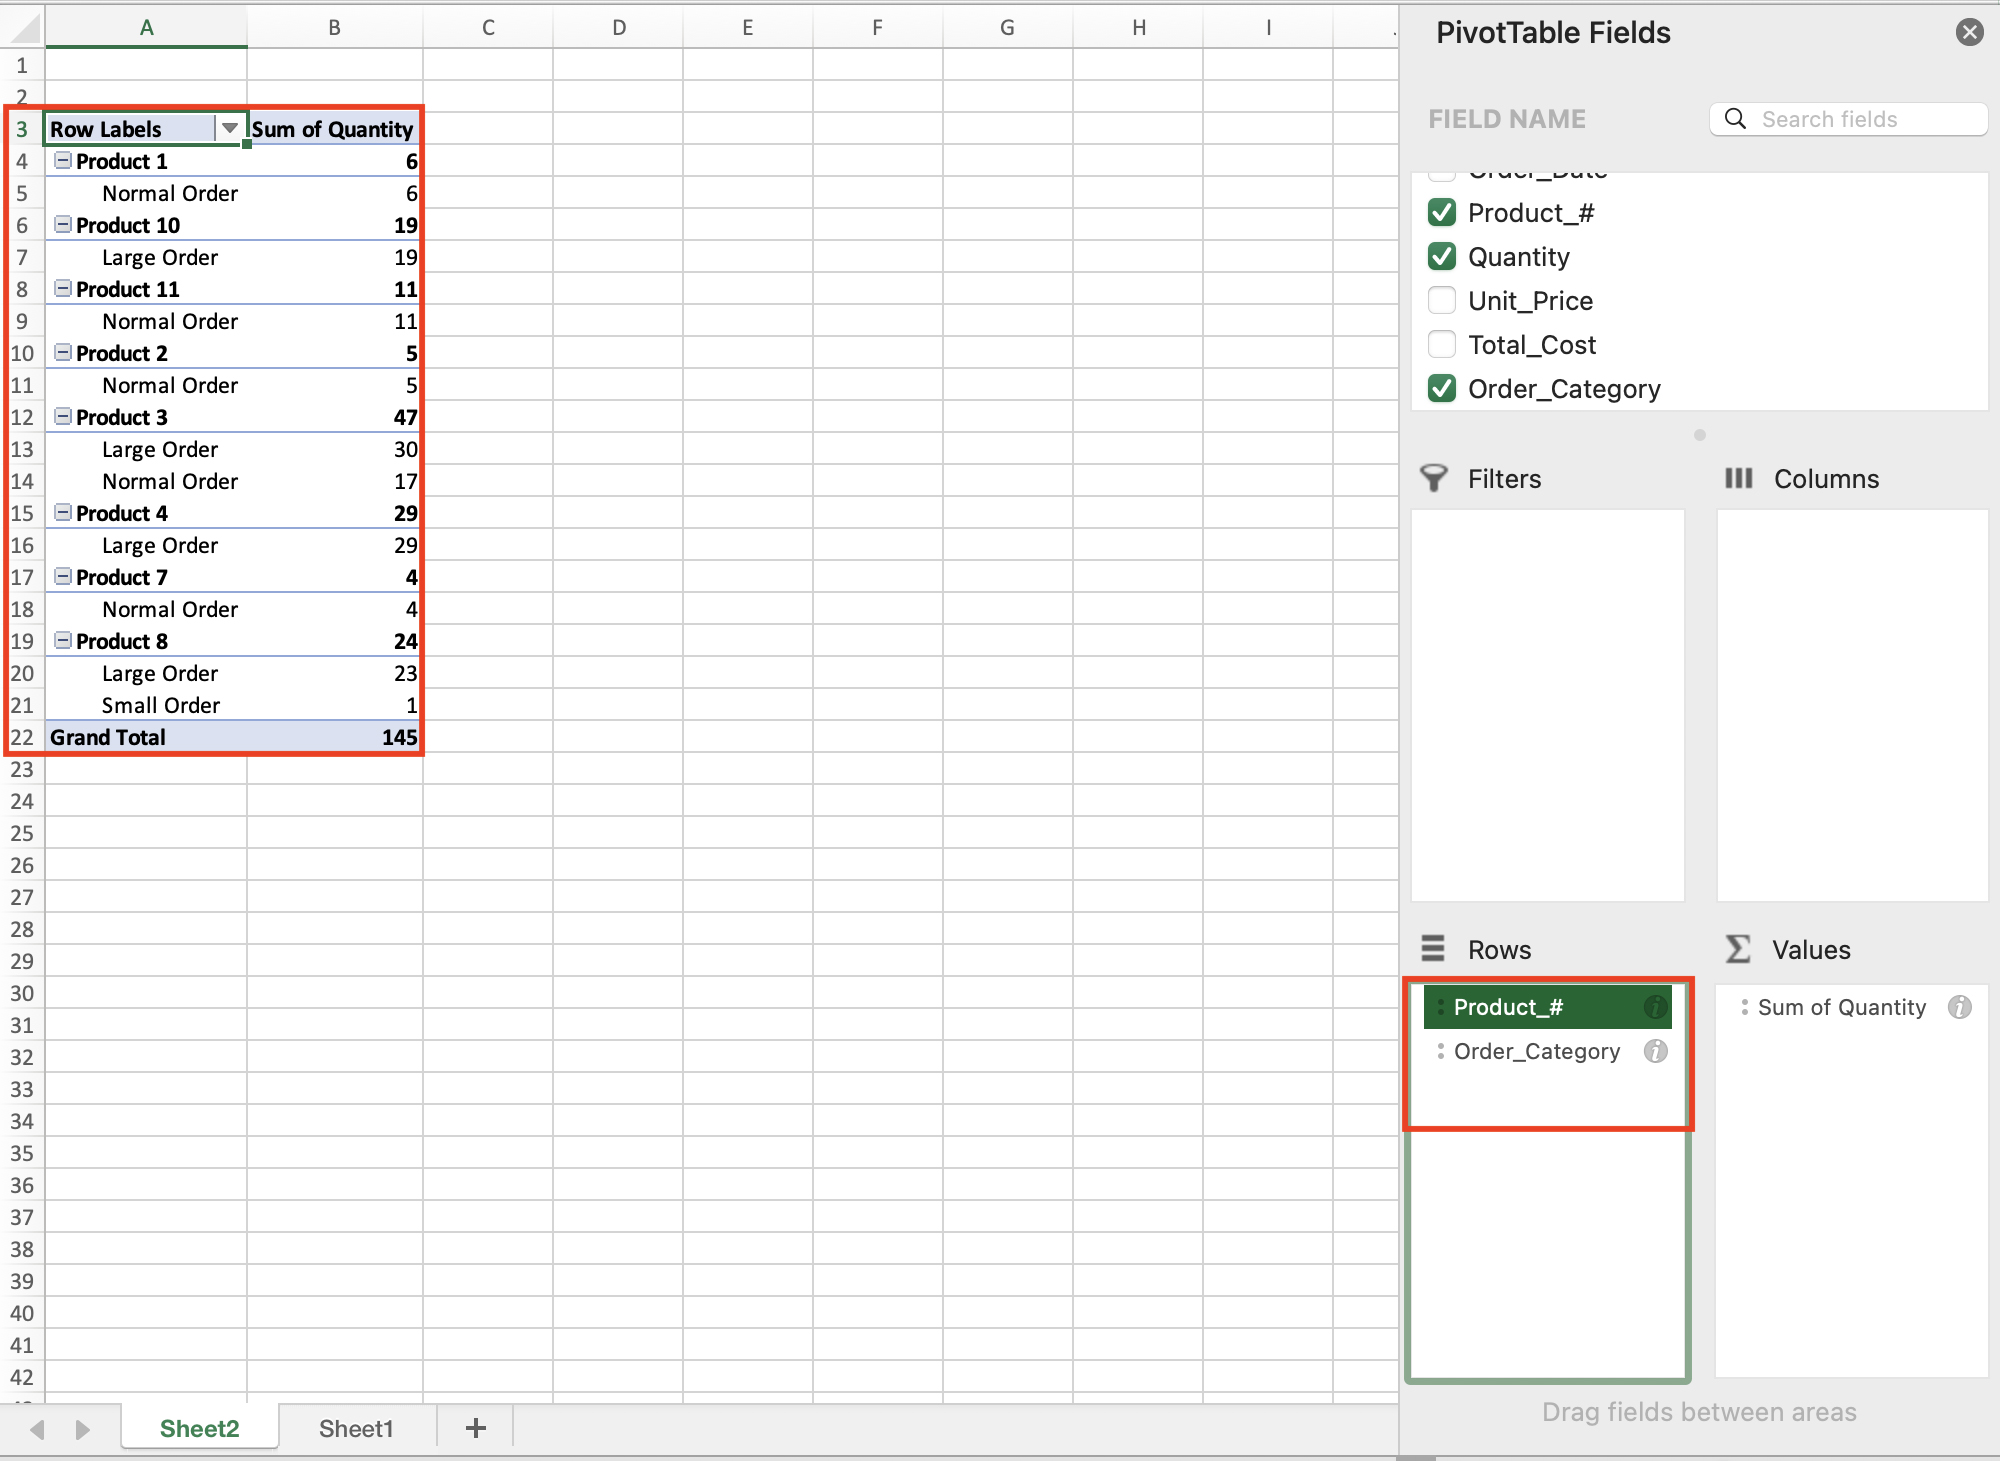
Task: Click the Values area sigma icon
Action: pos(1737,948)
